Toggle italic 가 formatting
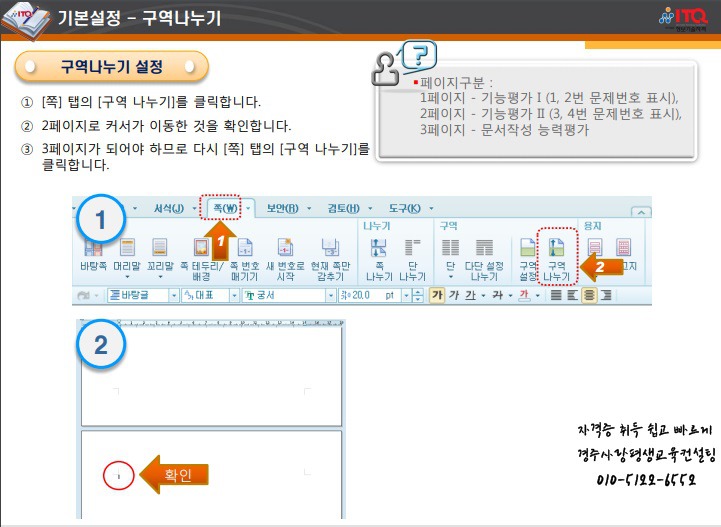Image resolution: width=721 pixels, height=527 pixels. (454, 295)
